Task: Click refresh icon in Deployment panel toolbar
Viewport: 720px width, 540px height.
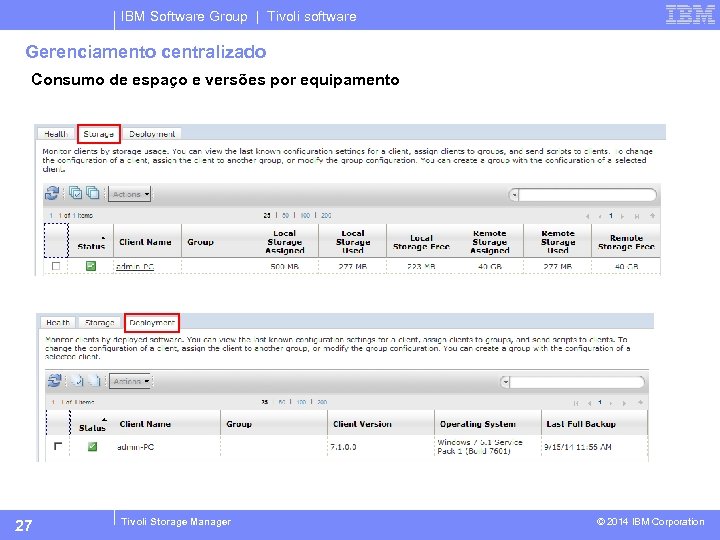Action: [x=55, y=381]
